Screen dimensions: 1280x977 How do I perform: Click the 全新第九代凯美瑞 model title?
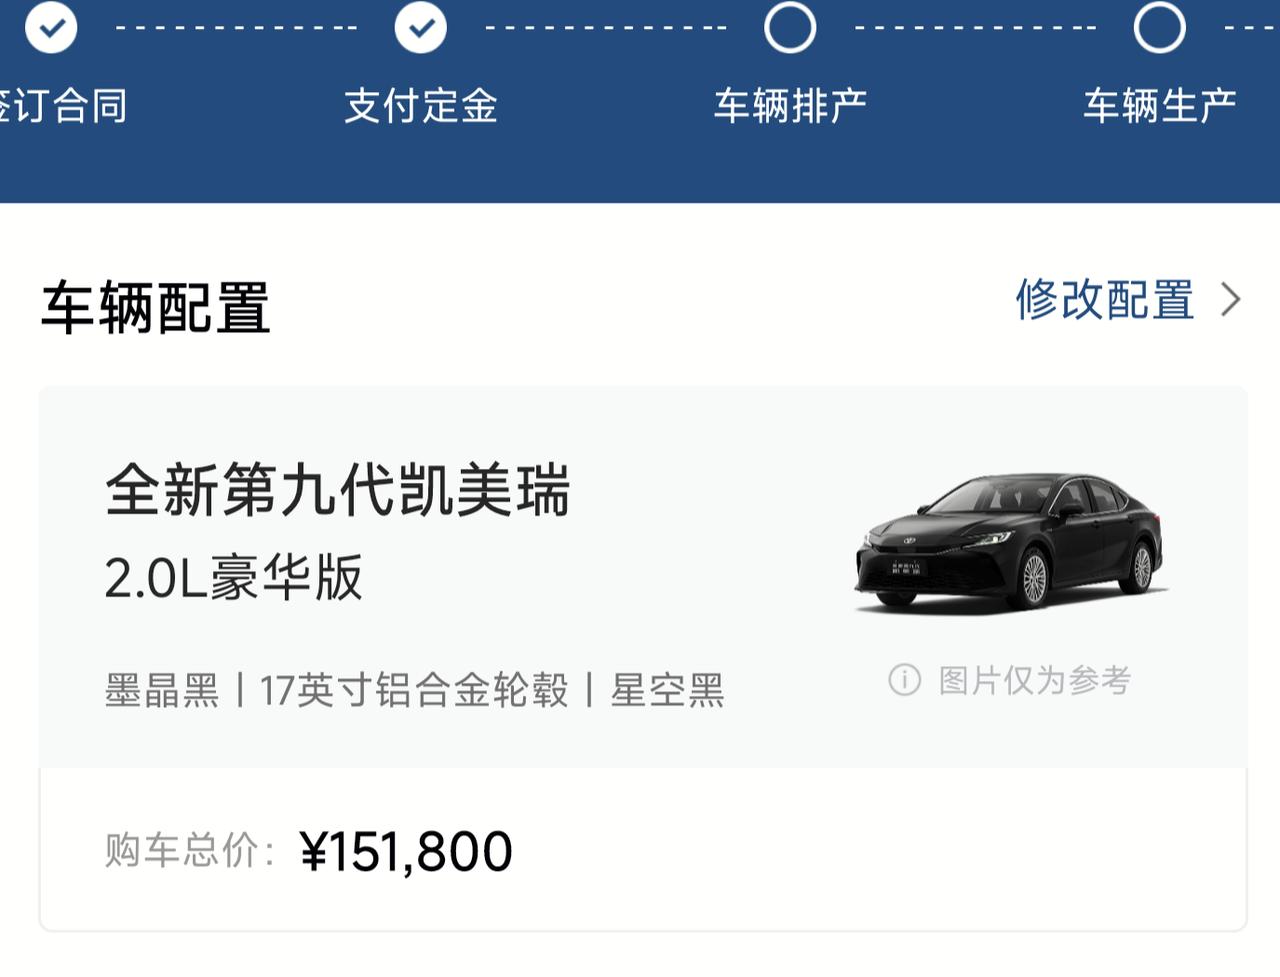click(338, 490)
